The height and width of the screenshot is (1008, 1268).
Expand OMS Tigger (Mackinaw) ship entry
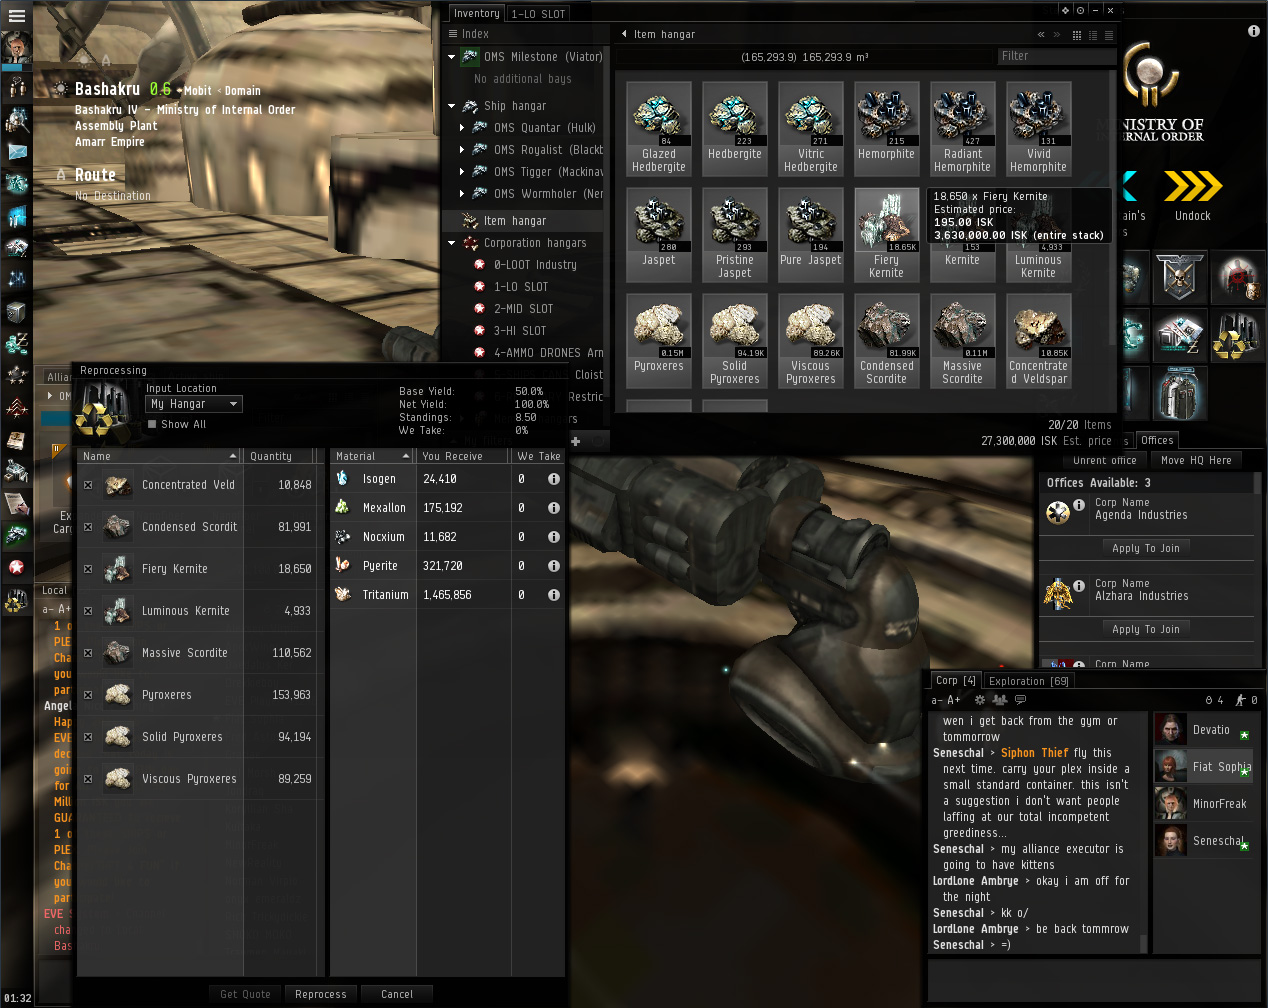[462, 172]
